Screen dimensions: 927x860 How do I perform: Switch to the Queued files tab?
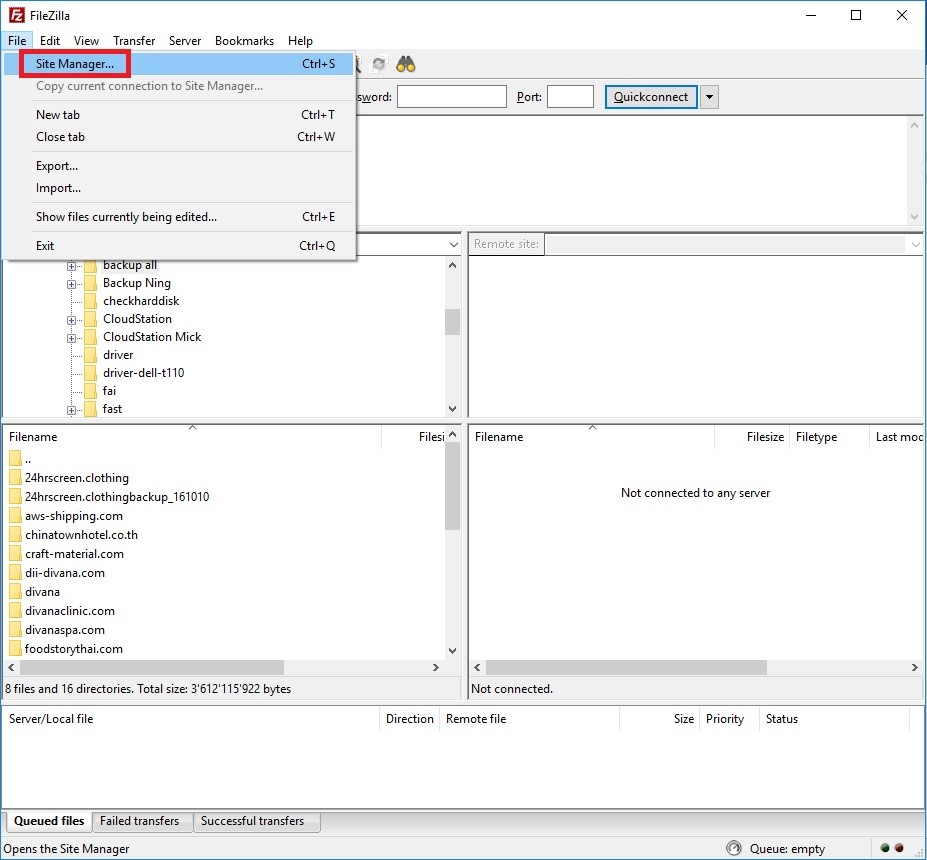click(x=49, y=821)
